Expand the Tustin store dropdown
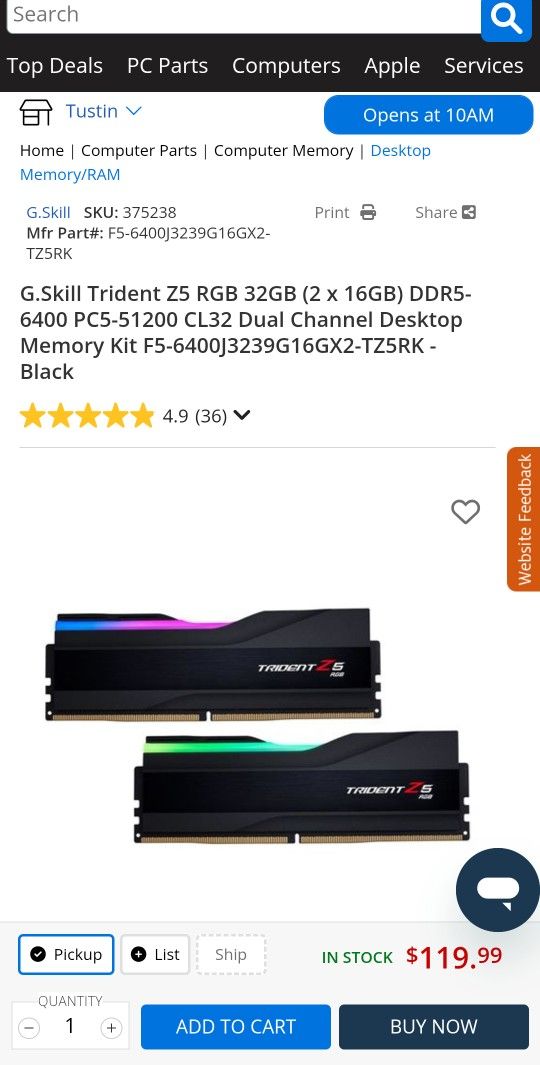540x1065 pixels. [x=103, y=111]
